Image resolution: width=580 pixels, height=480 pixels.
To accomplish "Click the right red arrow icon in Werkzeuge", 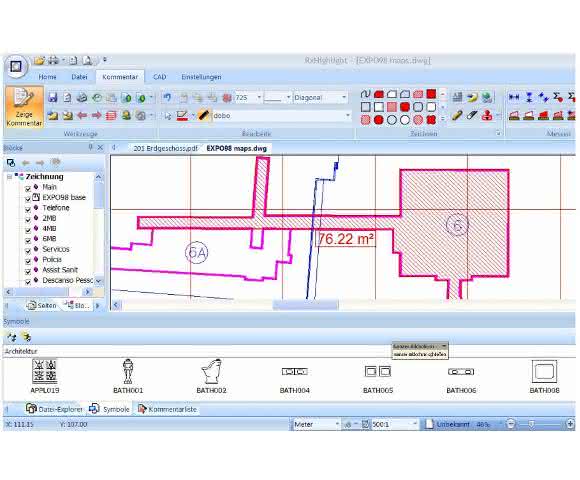I will pyautogui.click(x=97, y=116).
